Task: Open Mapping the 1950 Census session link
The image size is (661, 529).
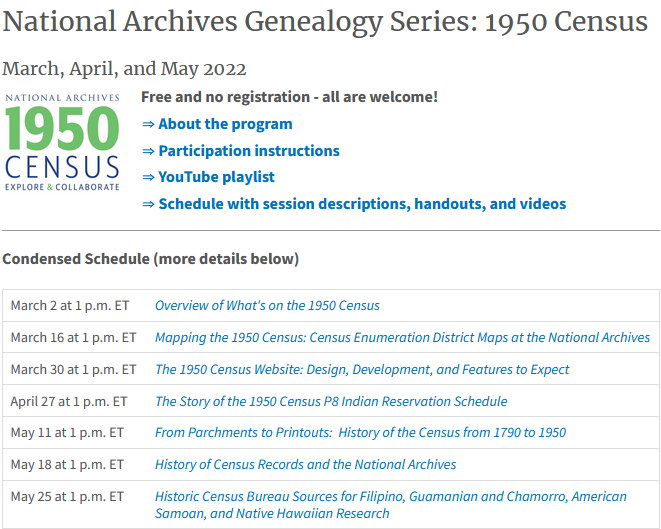Action: [403, 338]
